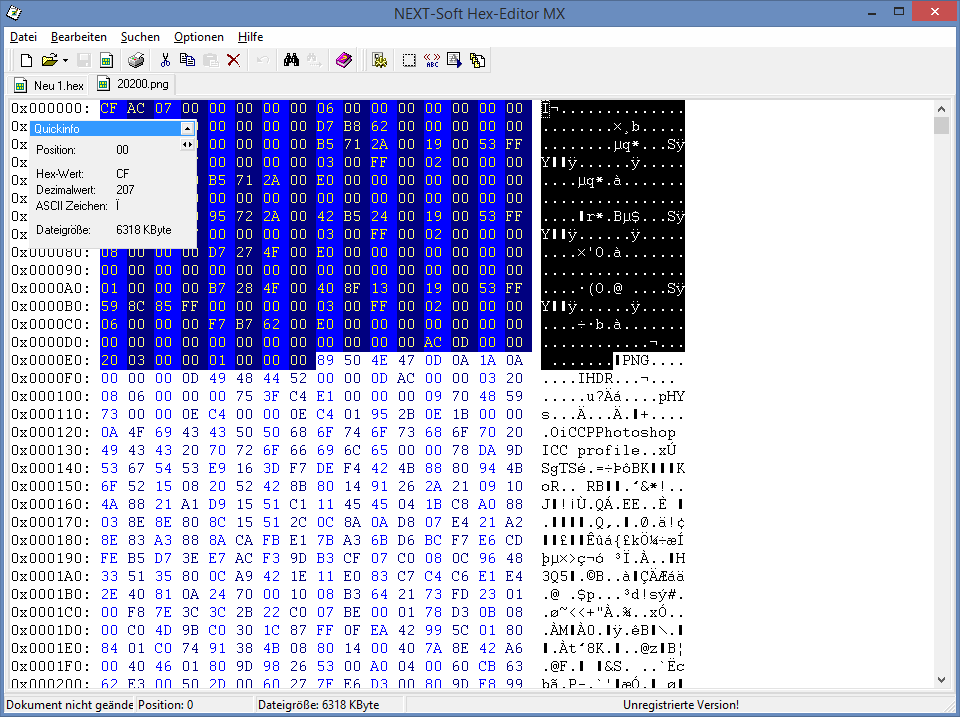The image size is (960, 717).
Task: Delete selection with the red X icon
Action: click(x=233, y=60)
